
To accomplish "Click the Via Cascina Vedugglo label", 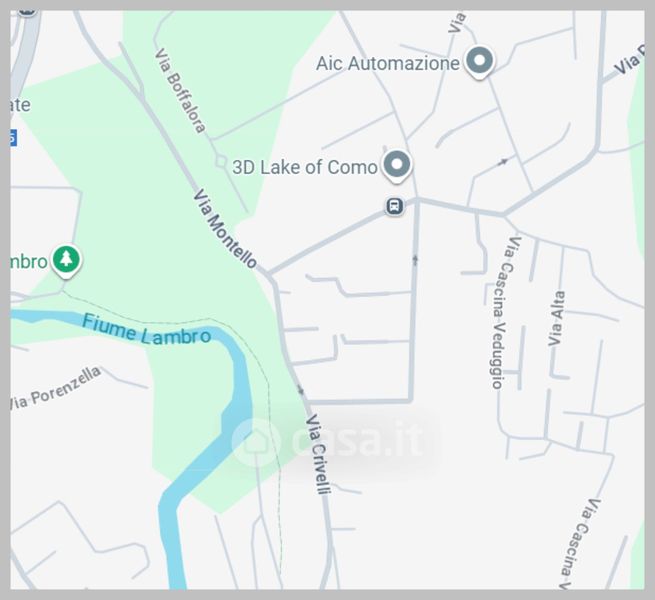I will pos(501,313).
